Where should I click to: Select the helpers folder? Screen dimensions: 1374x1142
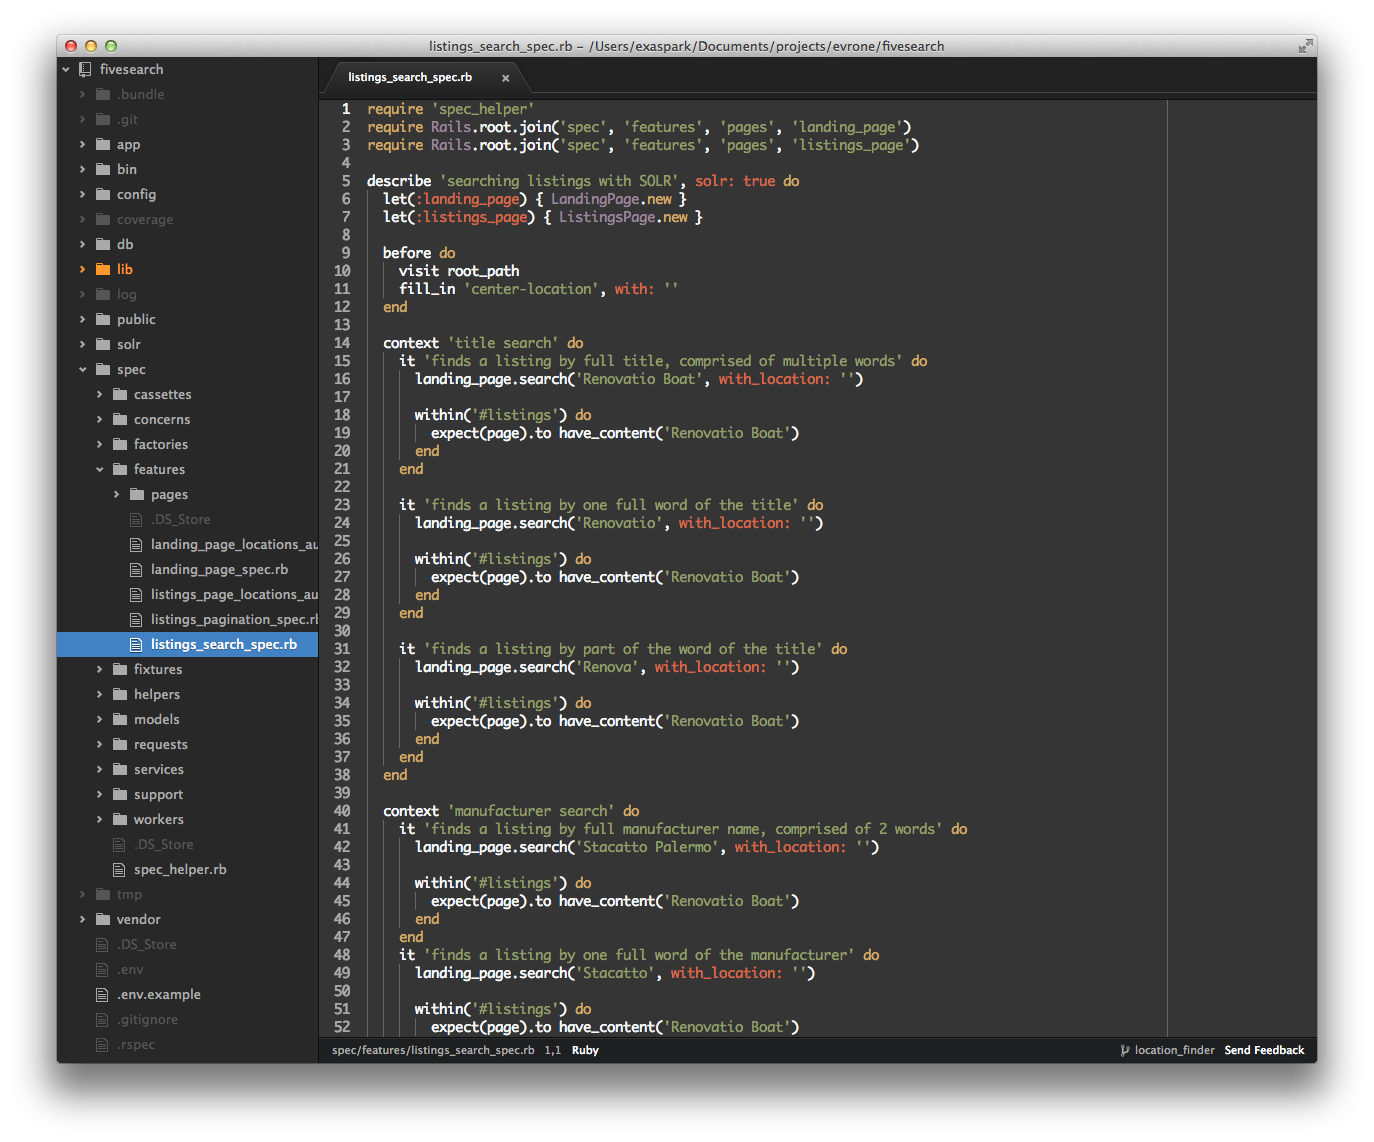click(x=157, y=694)
